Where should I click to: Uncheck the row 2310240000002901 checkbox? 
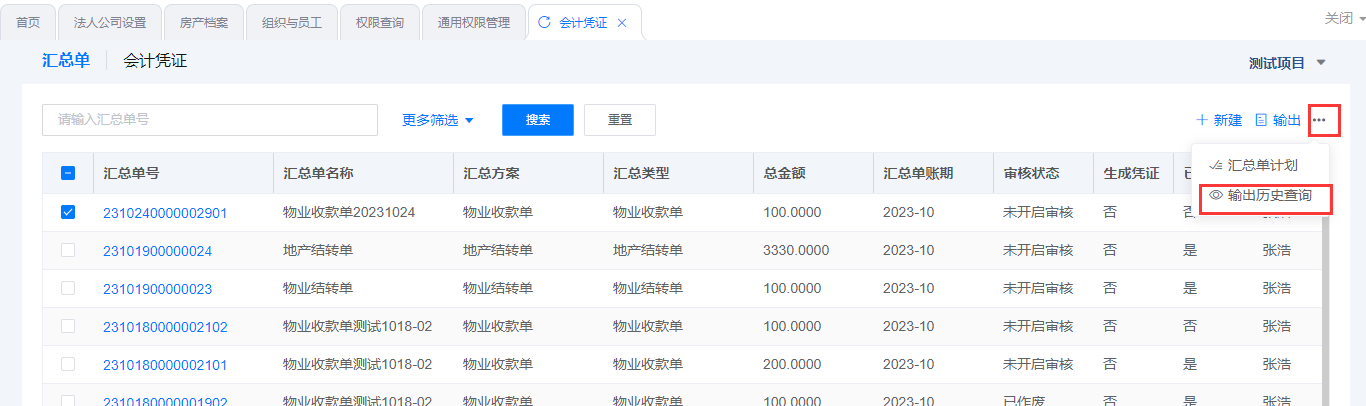click(68, 212)
